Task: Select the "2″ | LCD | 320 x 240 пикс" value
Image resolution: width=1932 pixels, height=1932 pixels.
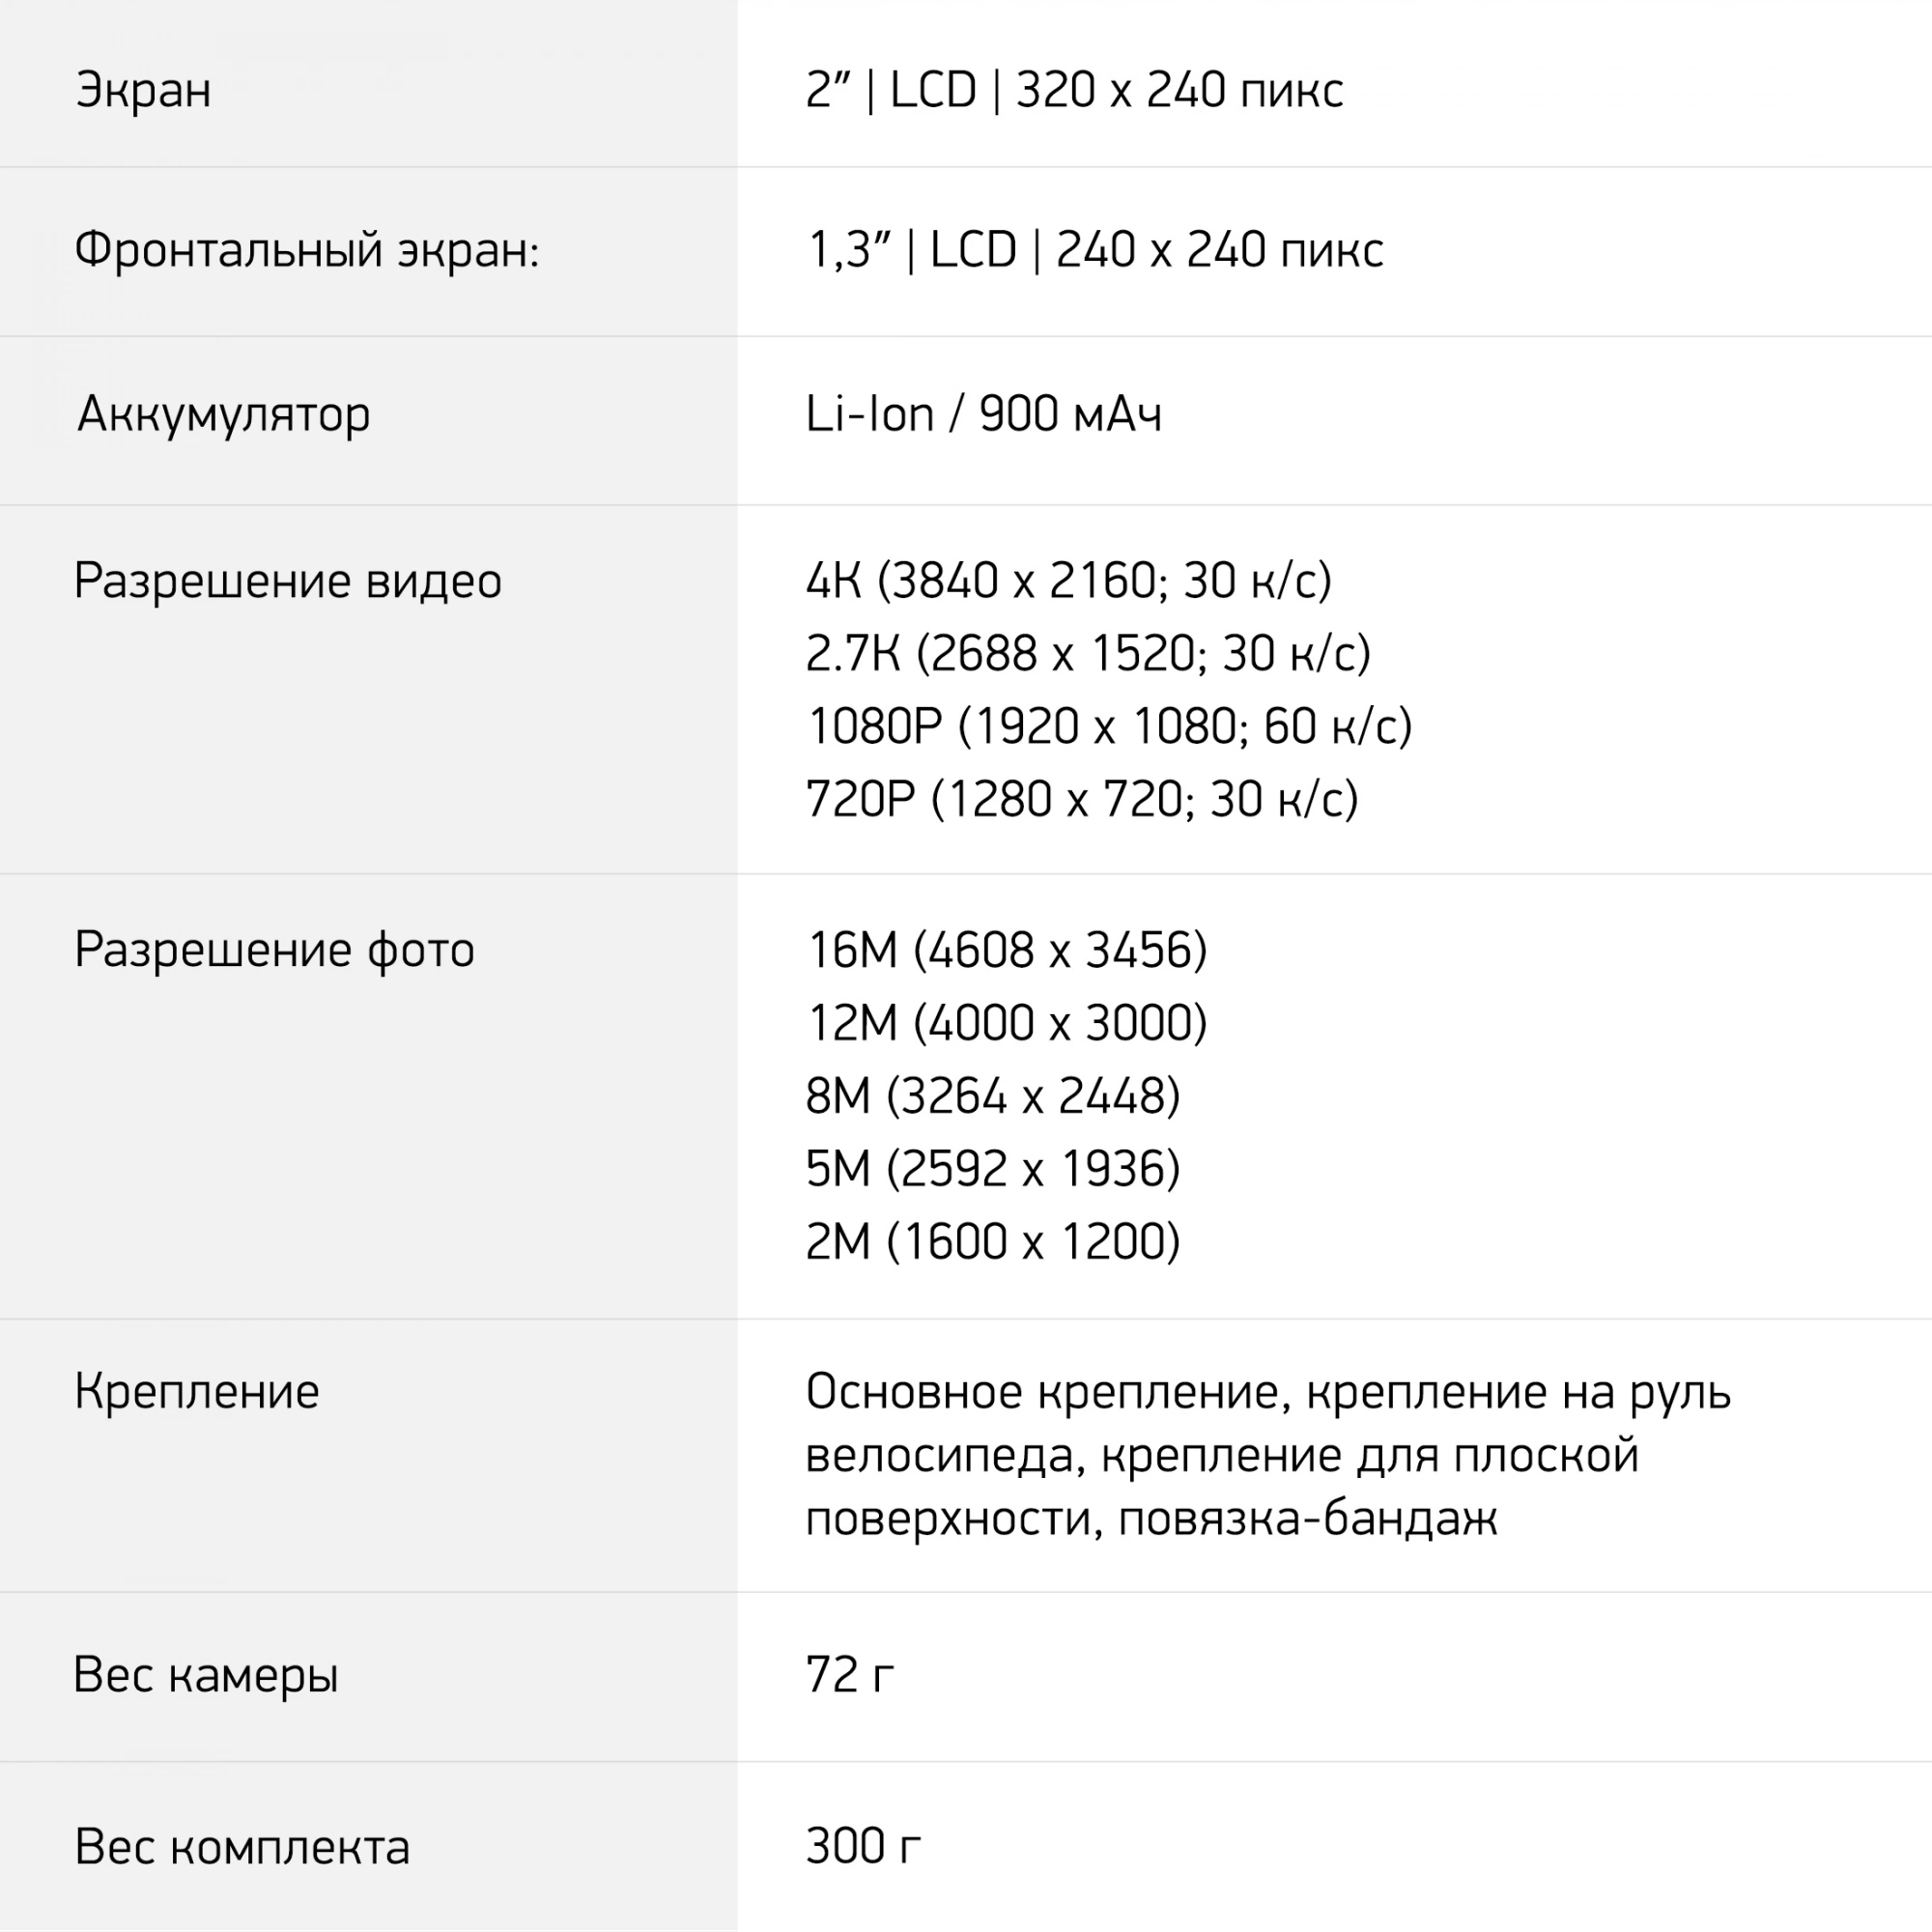Action: tap(1074, 90)
